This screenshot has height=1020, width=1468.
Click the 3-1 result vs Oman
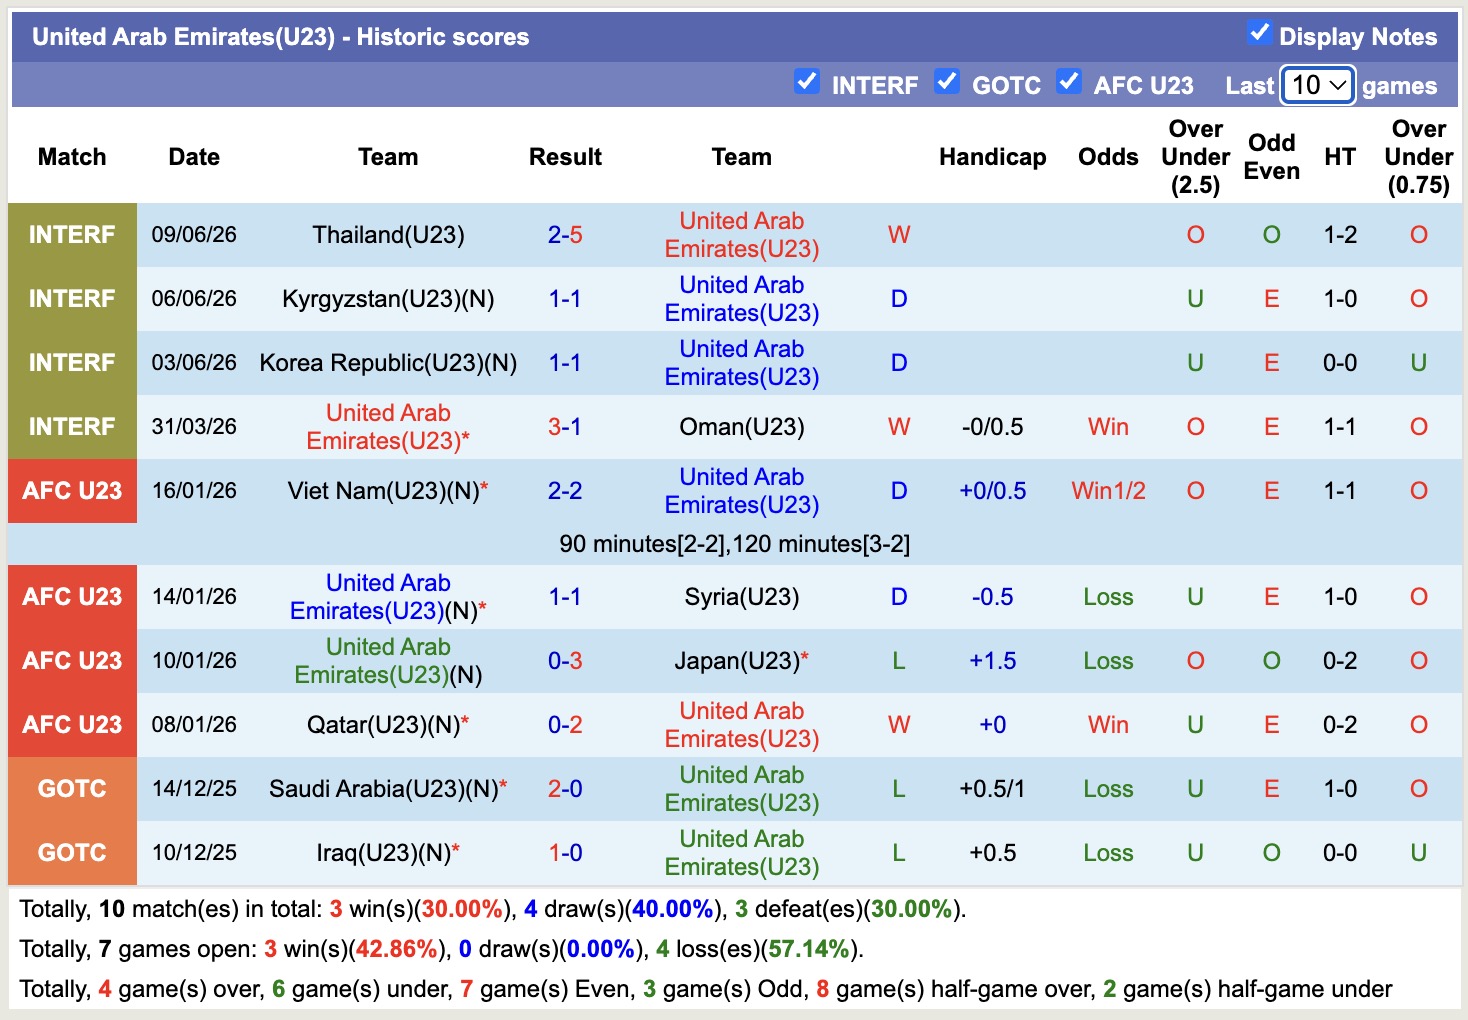[x=565, y=427]
